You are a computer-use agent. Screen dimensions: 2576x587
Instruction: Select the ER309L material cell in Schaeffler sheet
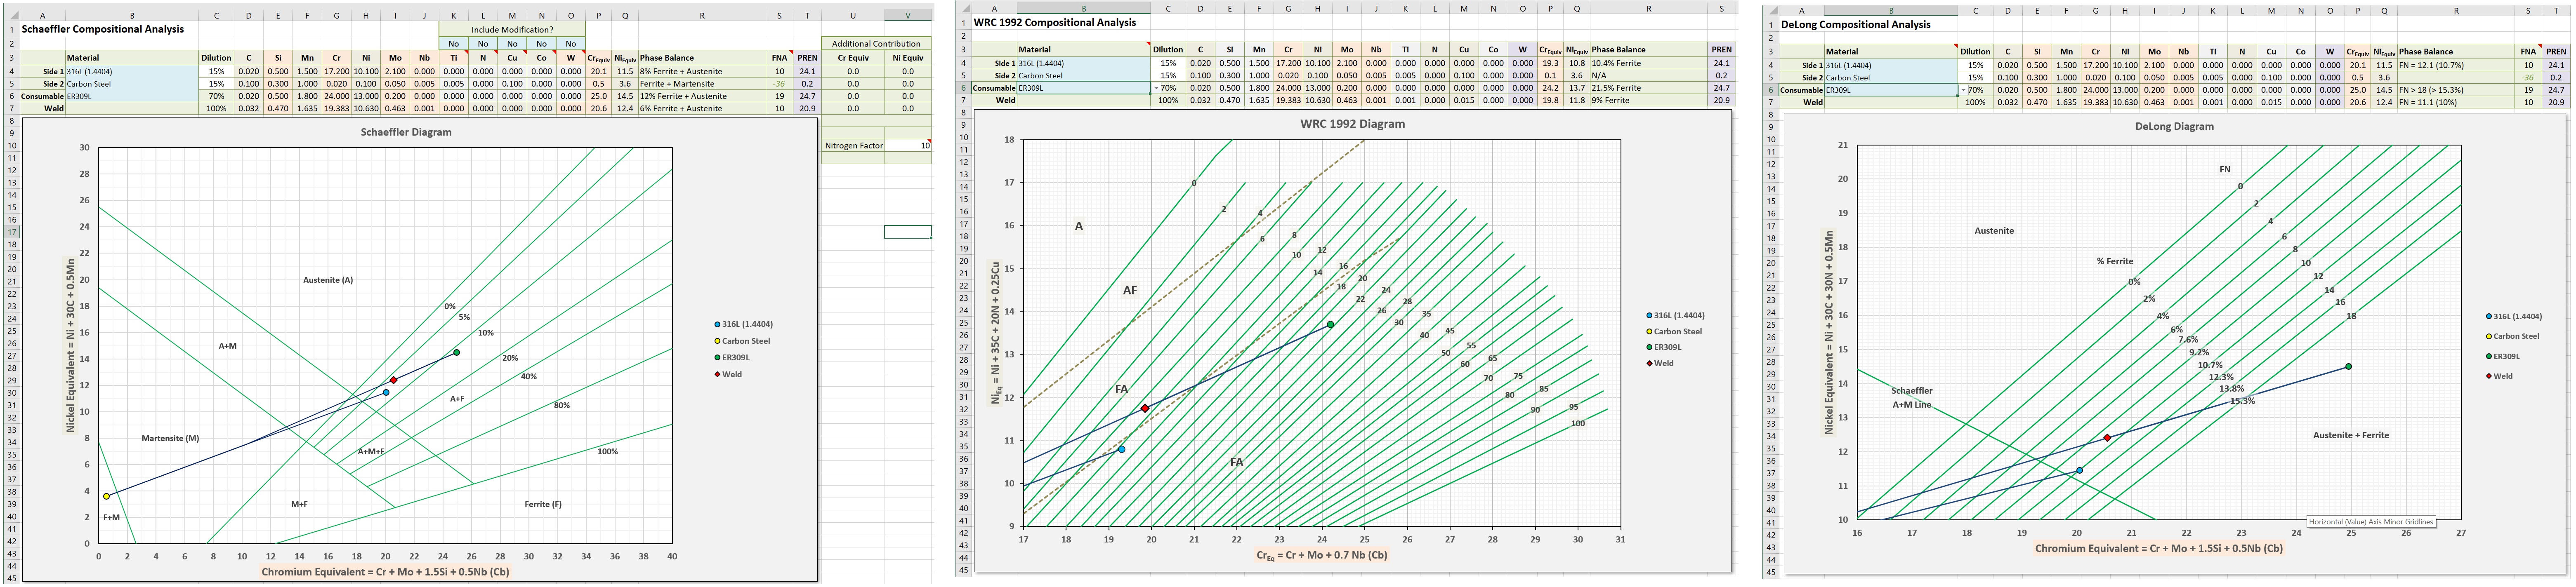click(x=132, y=96)
